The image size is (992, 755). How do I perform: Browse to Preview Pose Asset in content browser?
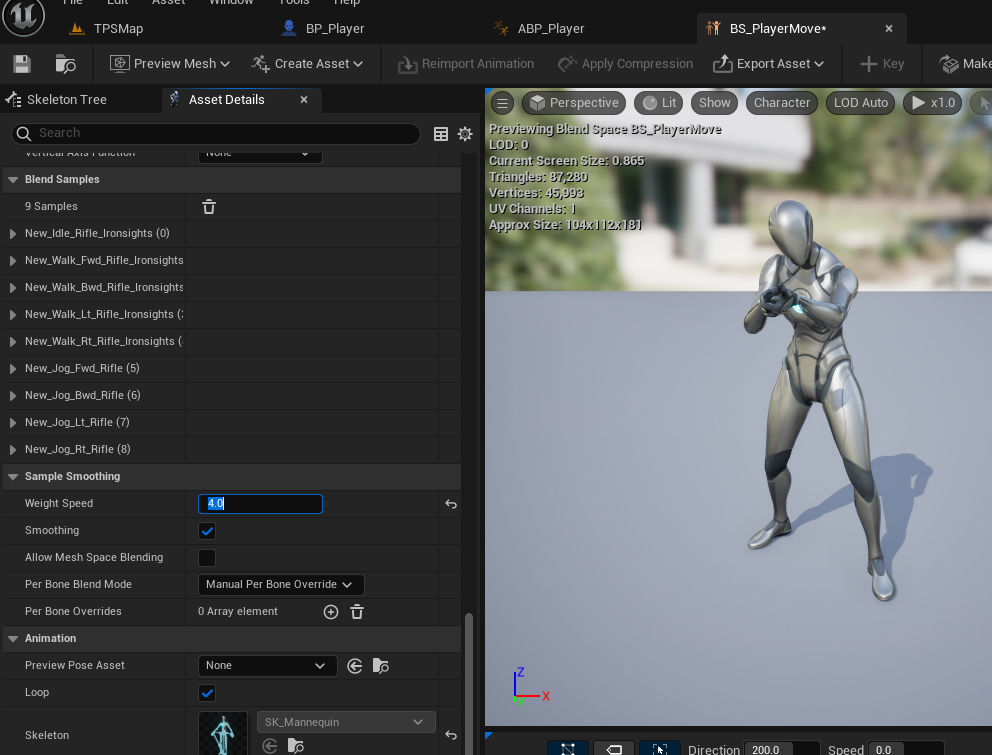(380, 666)
